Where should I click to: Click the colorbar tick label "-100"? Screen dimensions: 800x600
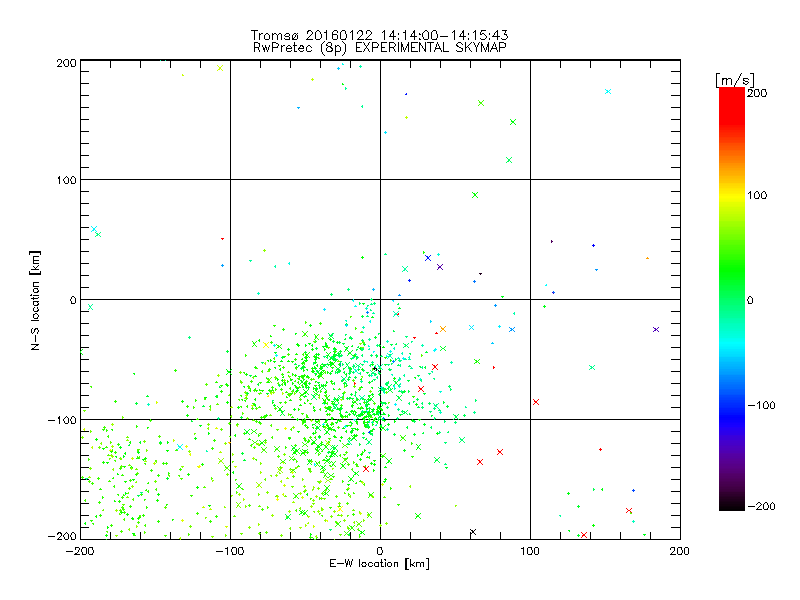[x=761, y=406]
